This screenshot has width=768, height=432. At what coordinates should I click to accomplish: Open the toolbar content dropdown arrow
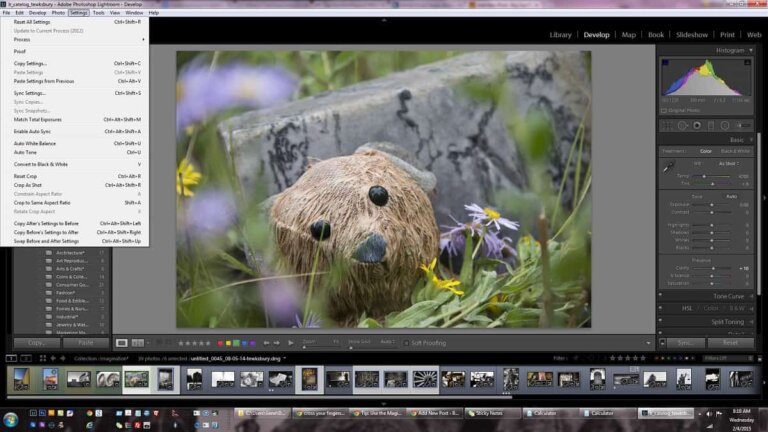point(648,343)
